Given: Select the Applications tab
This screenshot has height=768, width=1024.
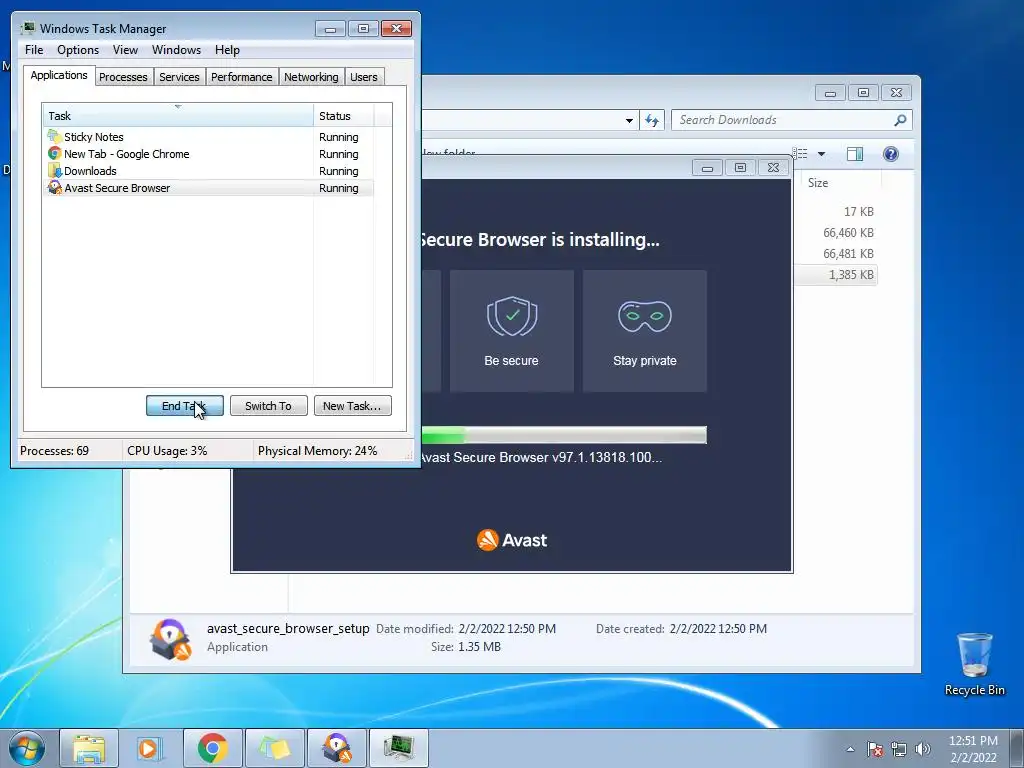Looking at the screenshot, I should coord(59,75).
